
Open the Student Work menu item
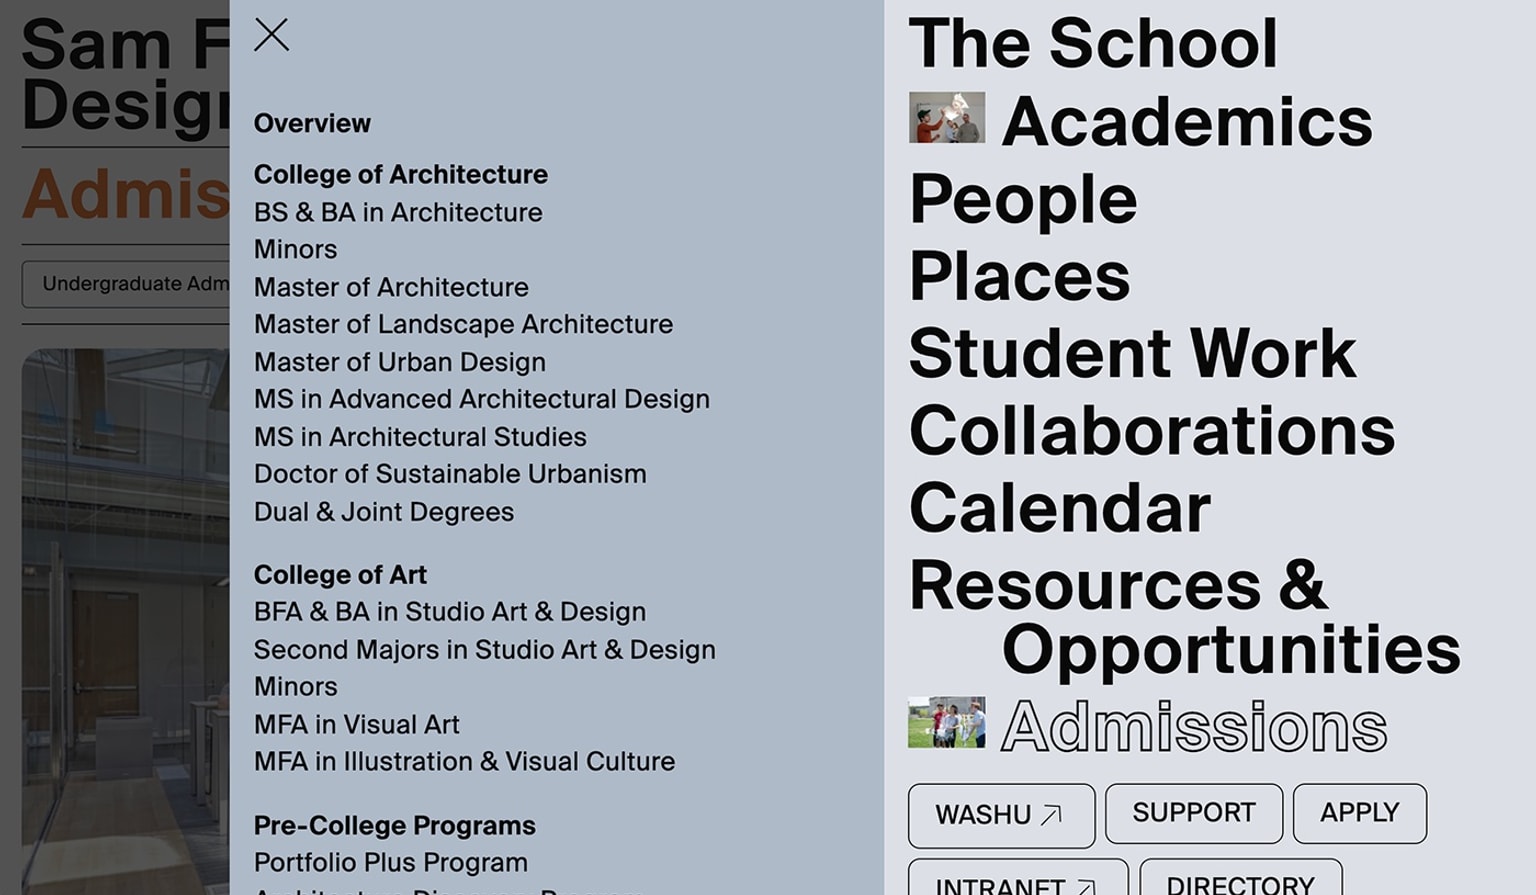(1131, 354)
